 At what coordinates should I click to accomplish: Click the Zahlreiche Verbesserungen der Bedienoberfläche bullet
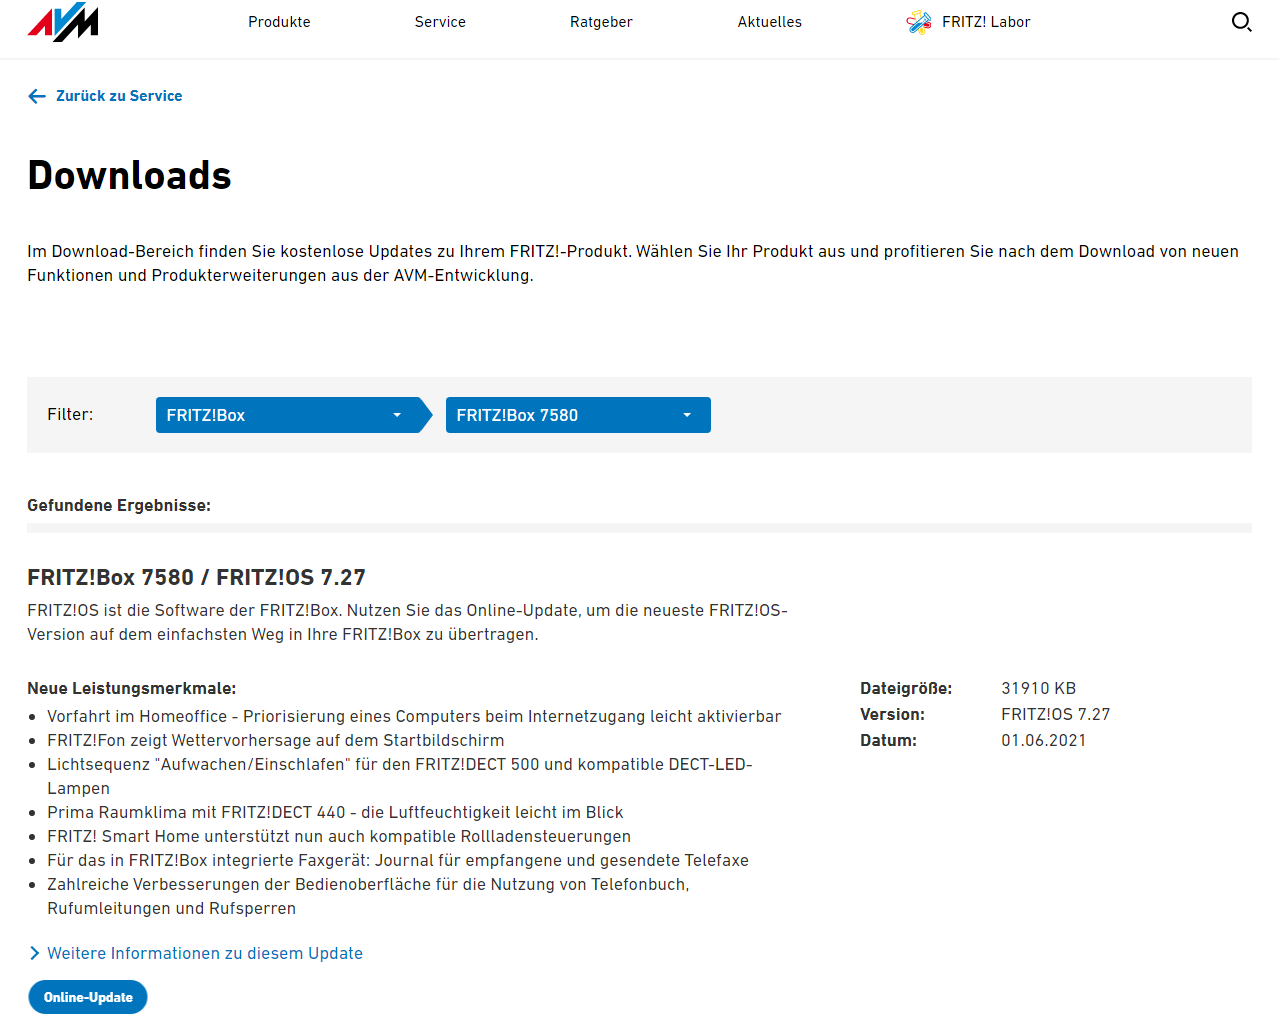point(368,896)
